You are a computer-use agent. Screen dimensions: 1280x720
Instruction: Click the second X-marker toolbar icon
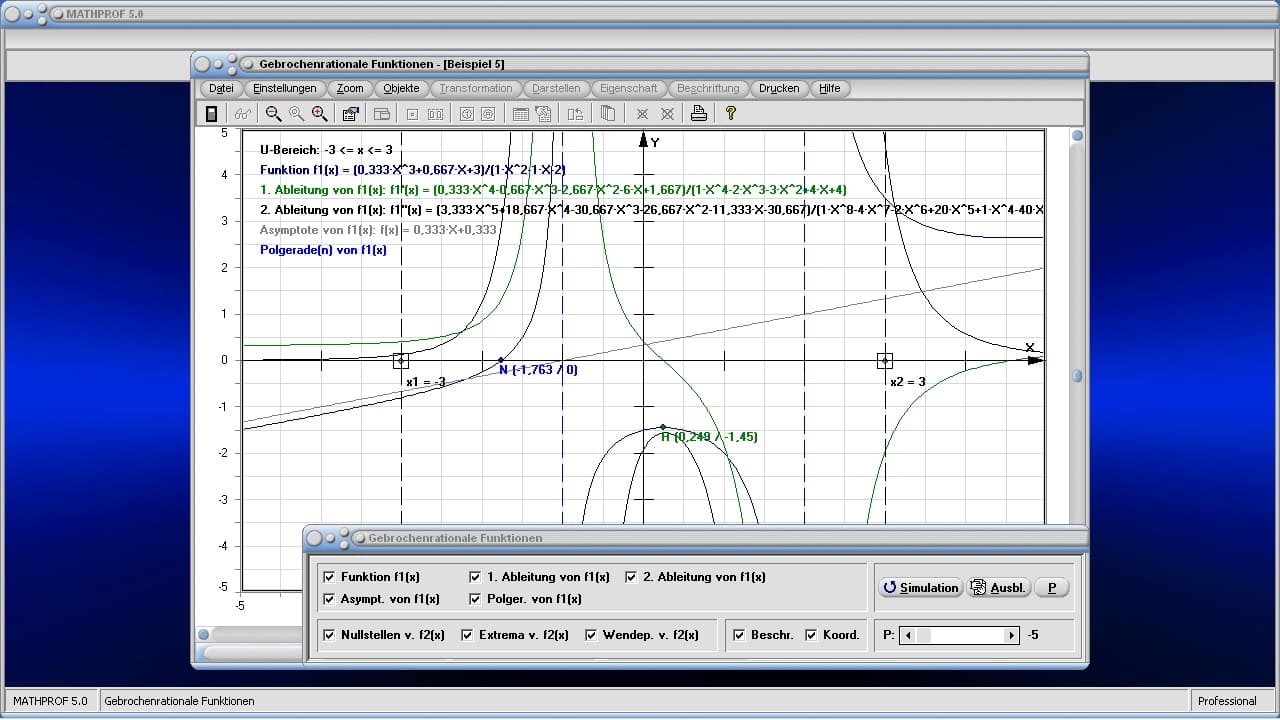point(667,114)
